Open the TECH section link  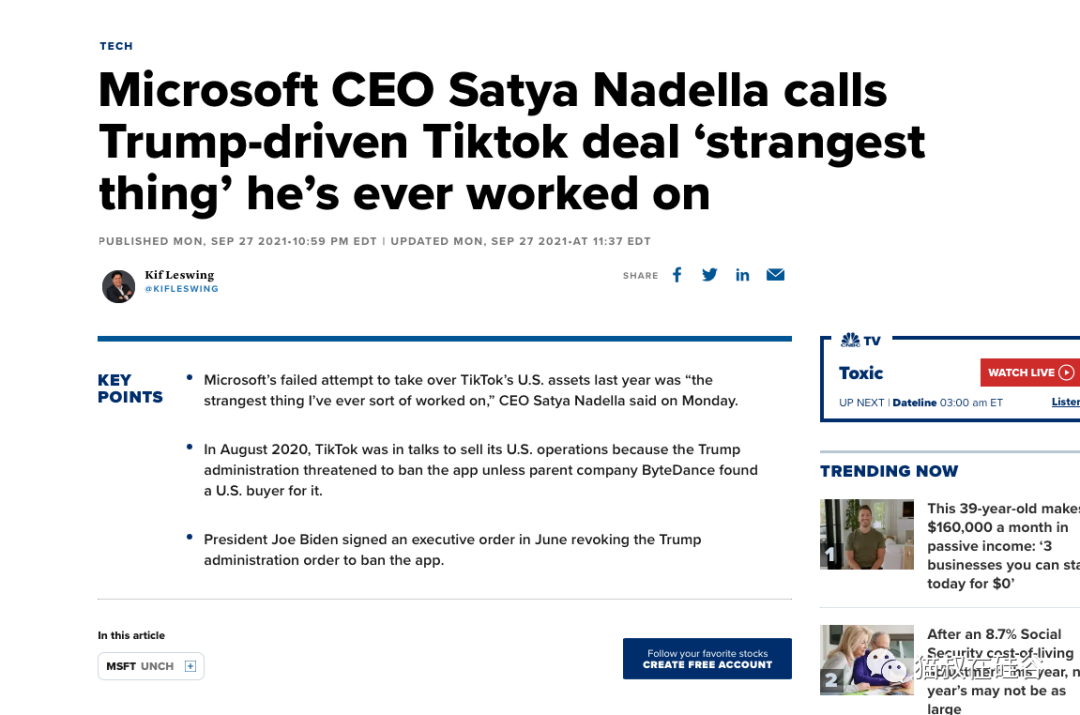[x=116, y=46]
